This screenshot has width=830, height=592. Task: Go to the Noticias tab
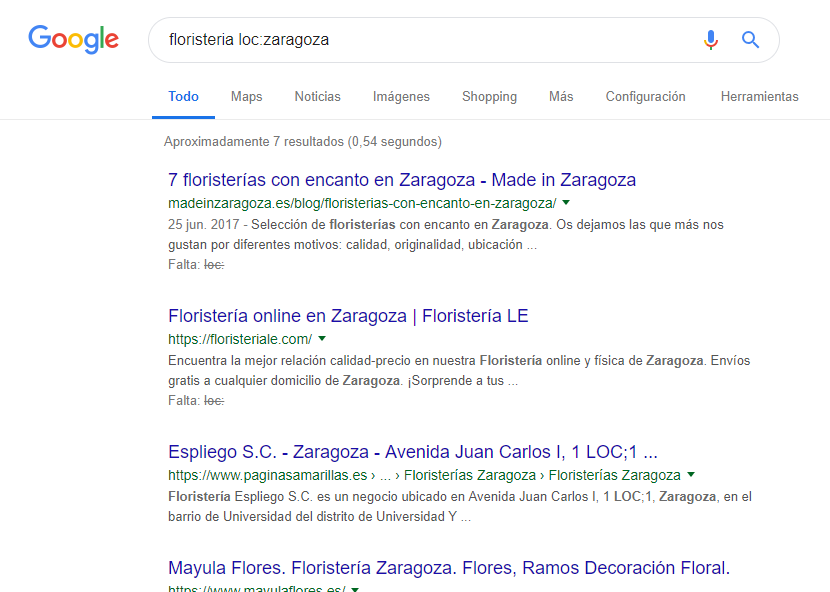click(x=317, y=97)
